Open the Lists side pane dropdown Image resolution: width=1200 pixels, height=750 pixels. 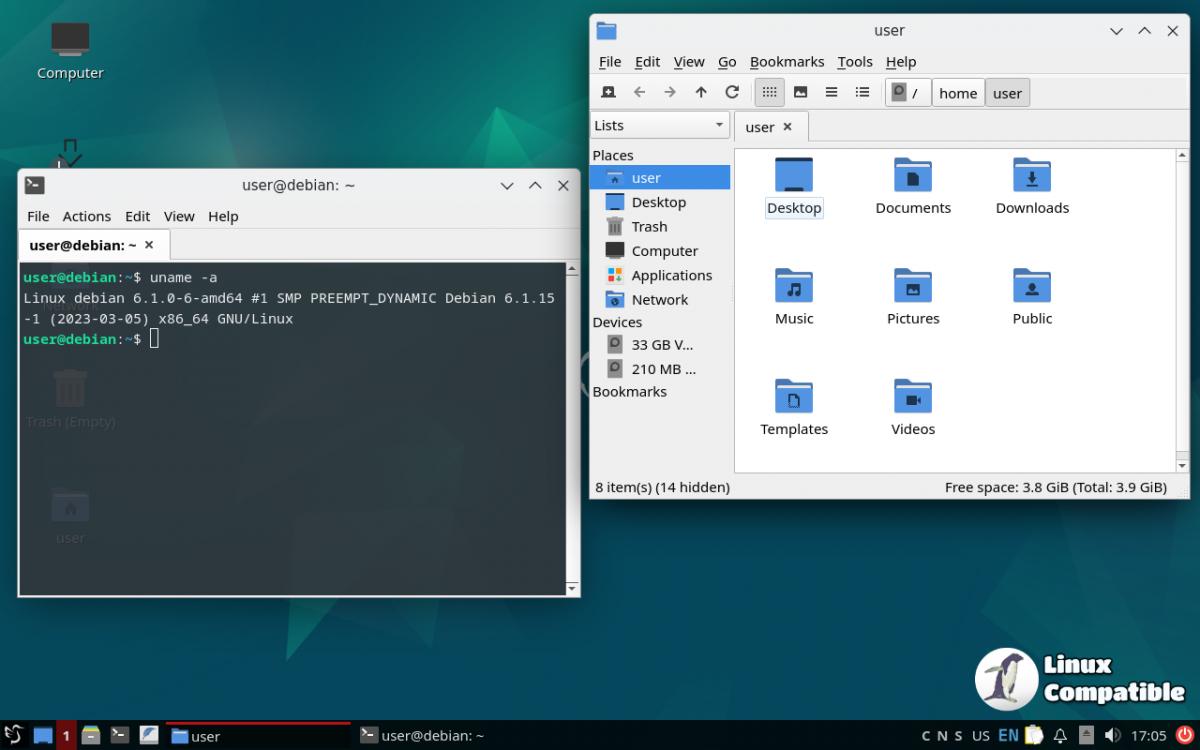pos(660,125)
